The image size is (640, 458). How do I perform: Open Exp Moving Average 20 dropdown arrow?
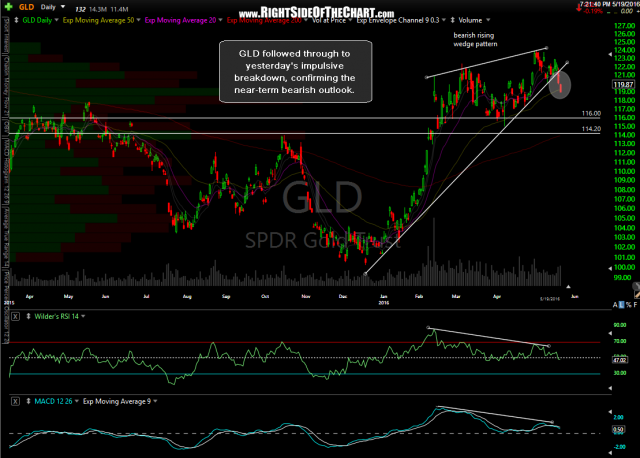tap(220, 20)
